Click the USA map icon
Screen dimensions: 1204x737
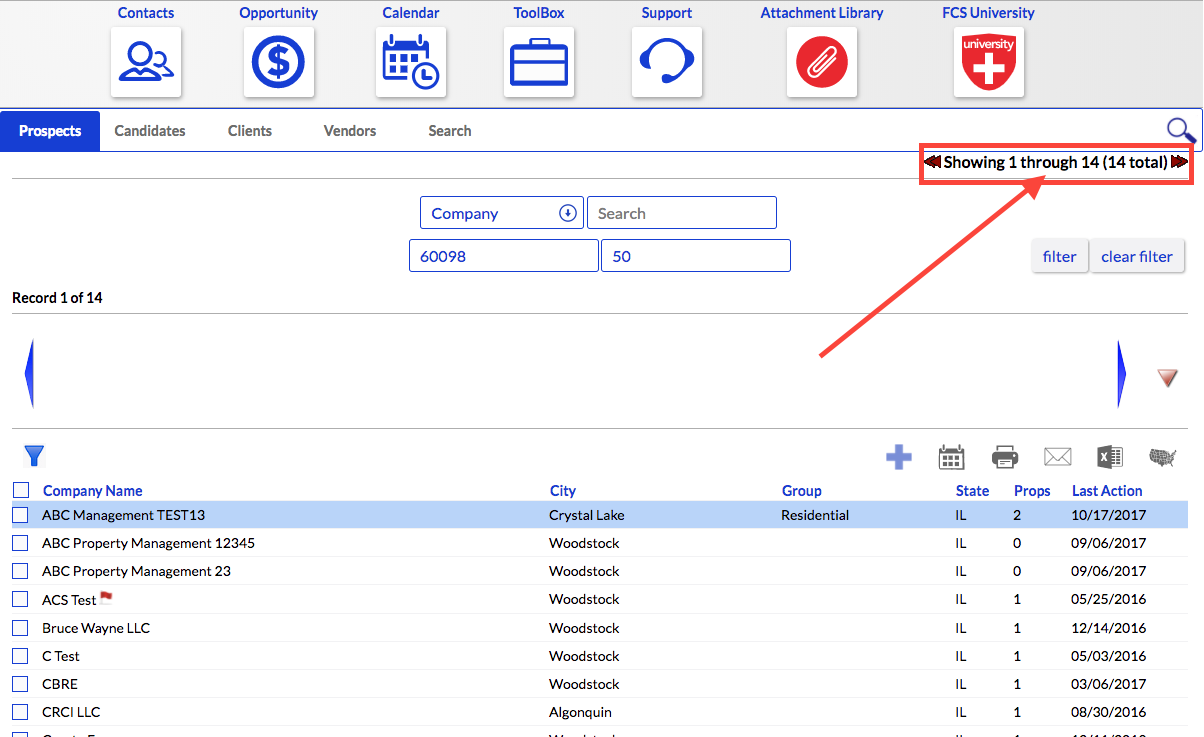click(x=1163, y=458)
